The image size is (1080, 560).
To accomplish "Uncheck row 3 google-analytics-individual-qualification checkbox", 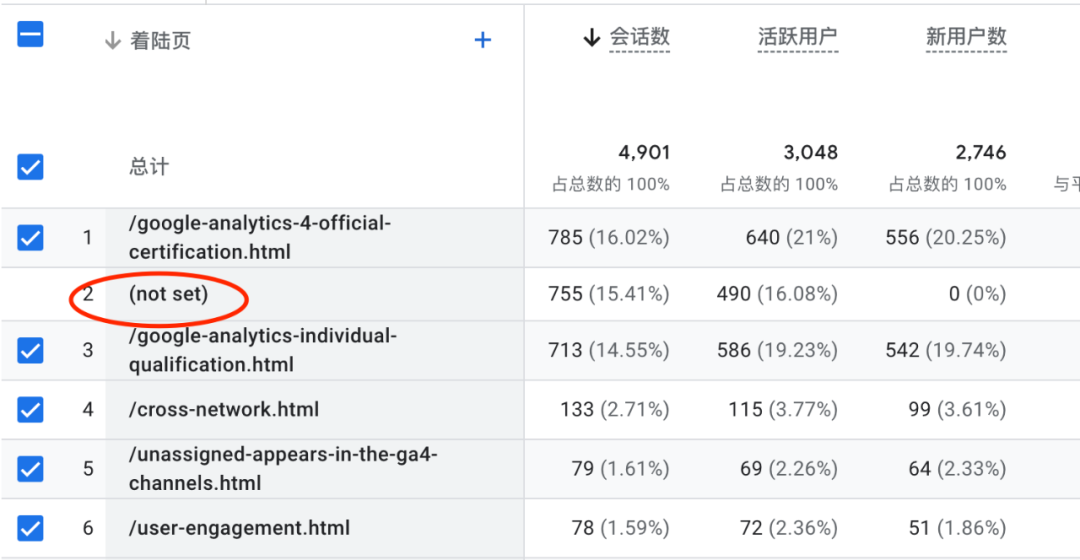I will point(31,350).
